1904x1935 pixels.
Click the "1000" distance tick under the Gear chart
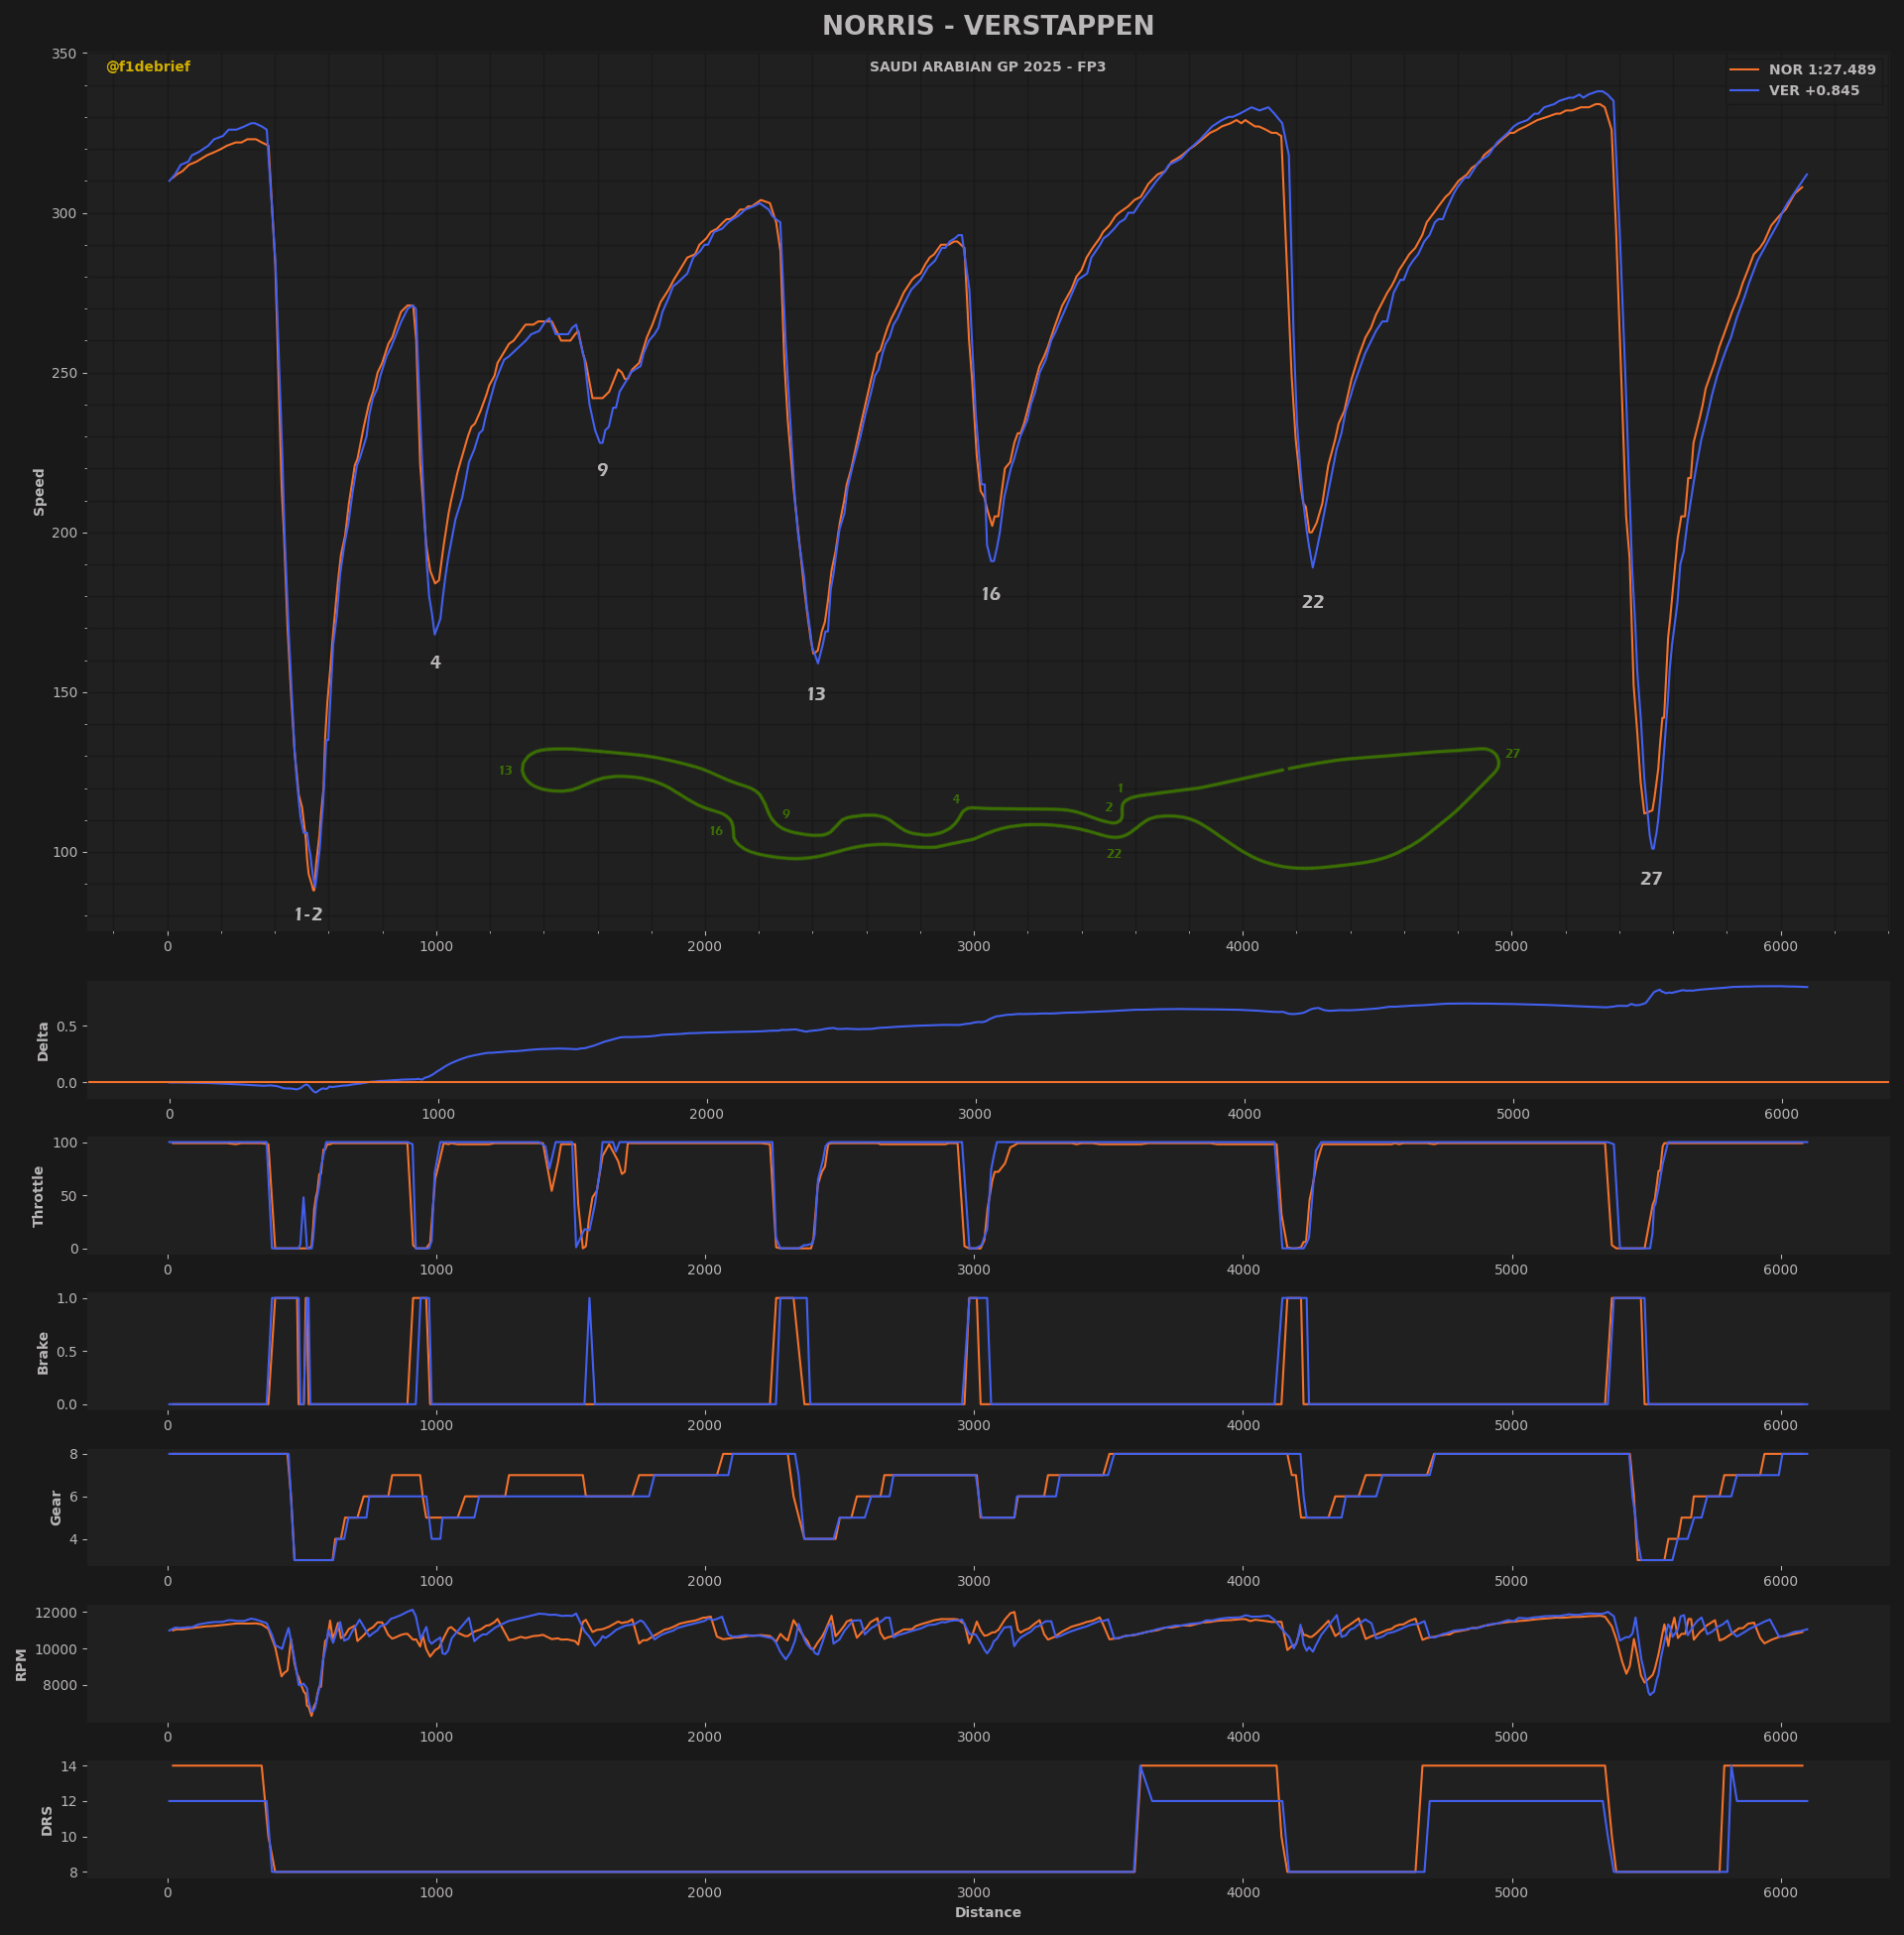point(436,1582)
